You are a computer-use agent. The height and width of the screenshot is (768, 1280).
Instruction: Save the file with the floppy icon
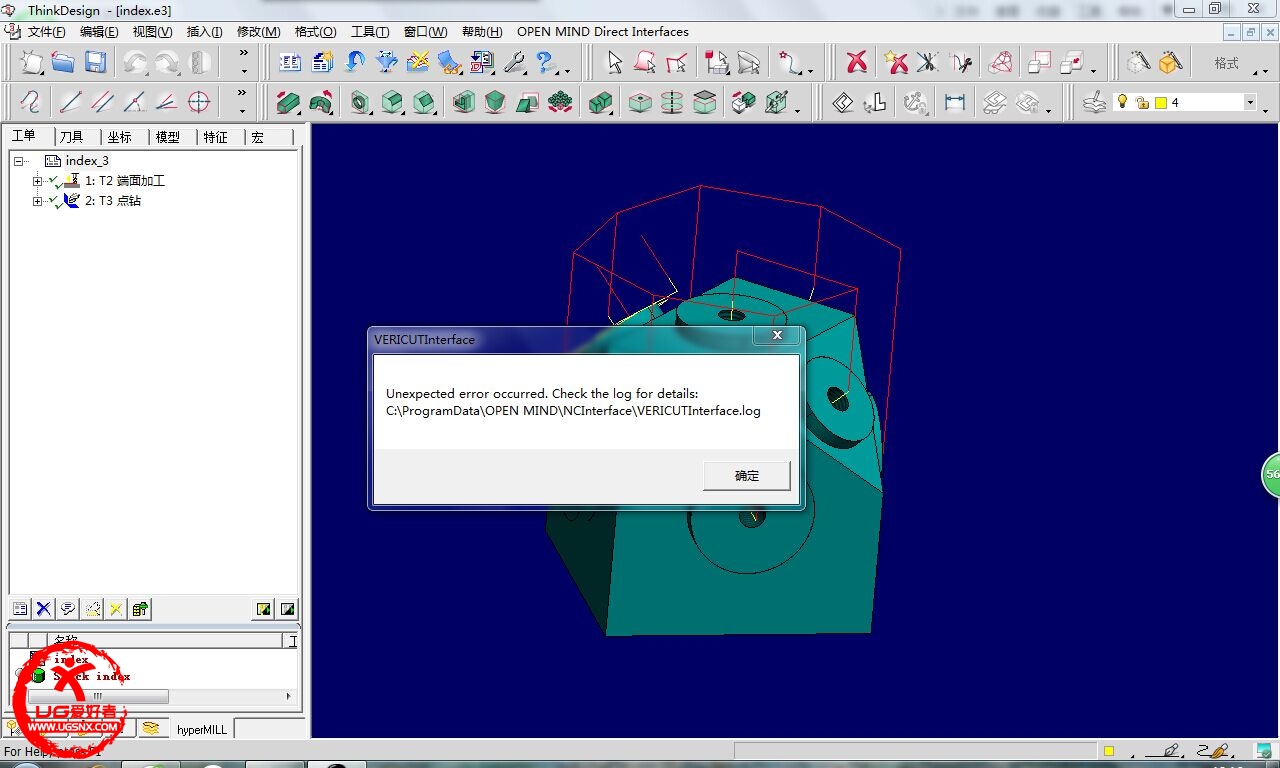click(95, 63)
